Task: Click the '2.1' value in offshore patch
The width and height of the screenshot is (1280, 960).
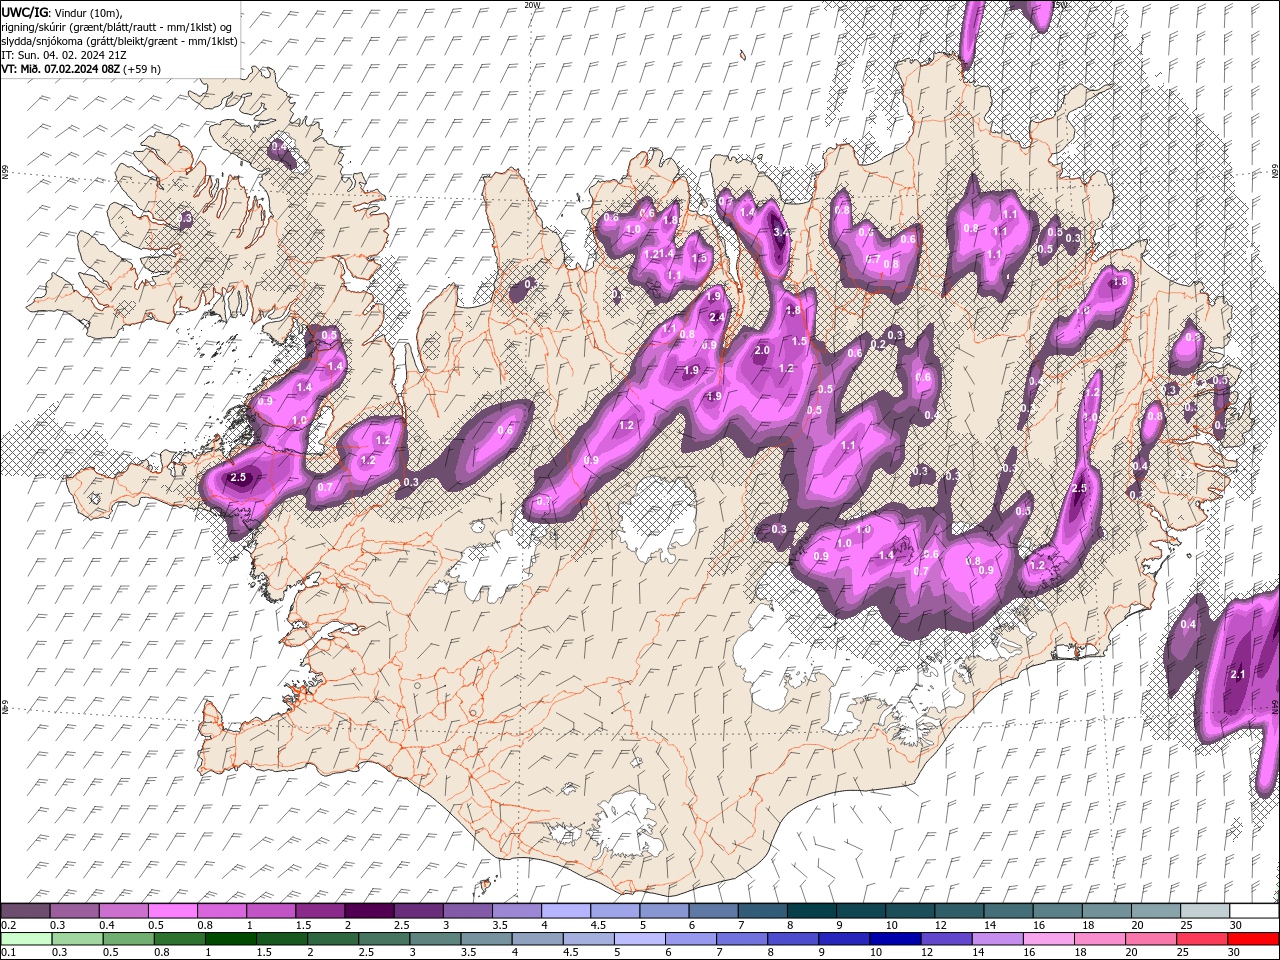Action: coord(1237,675)
